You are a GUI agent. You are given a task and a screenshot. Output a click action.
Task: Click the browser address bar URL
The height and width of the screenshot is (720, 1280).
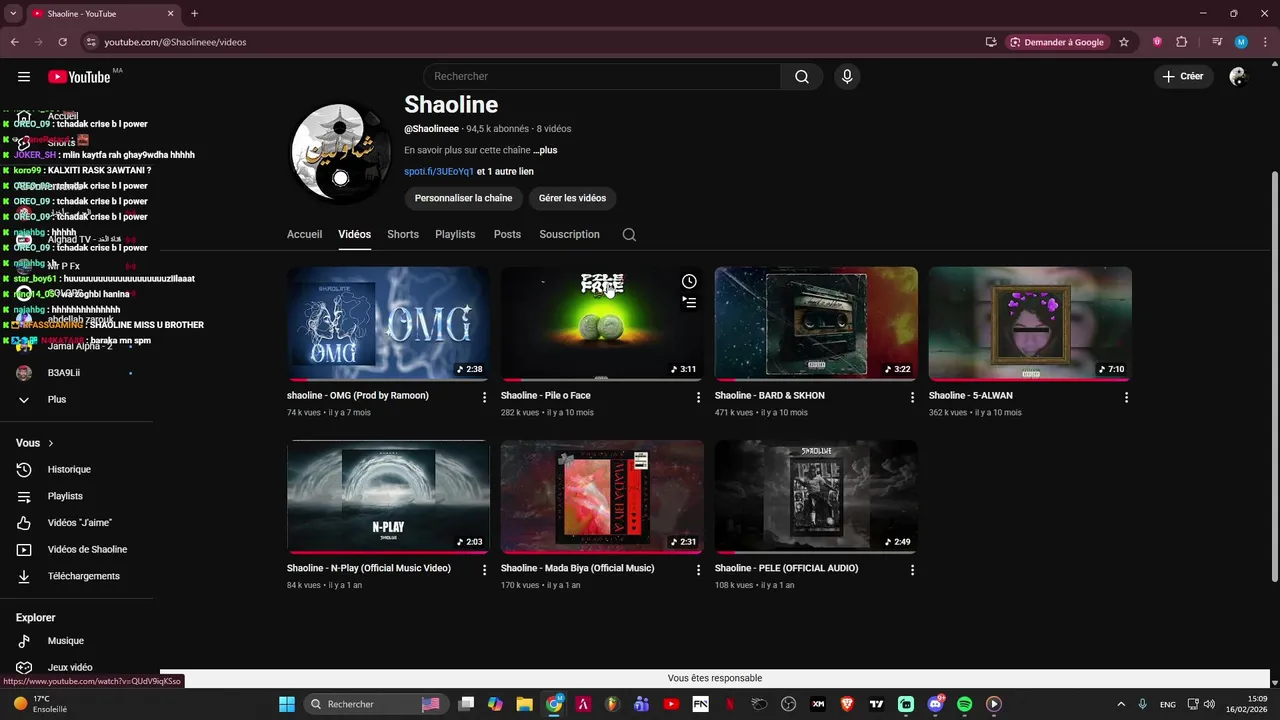click(175, 42)
